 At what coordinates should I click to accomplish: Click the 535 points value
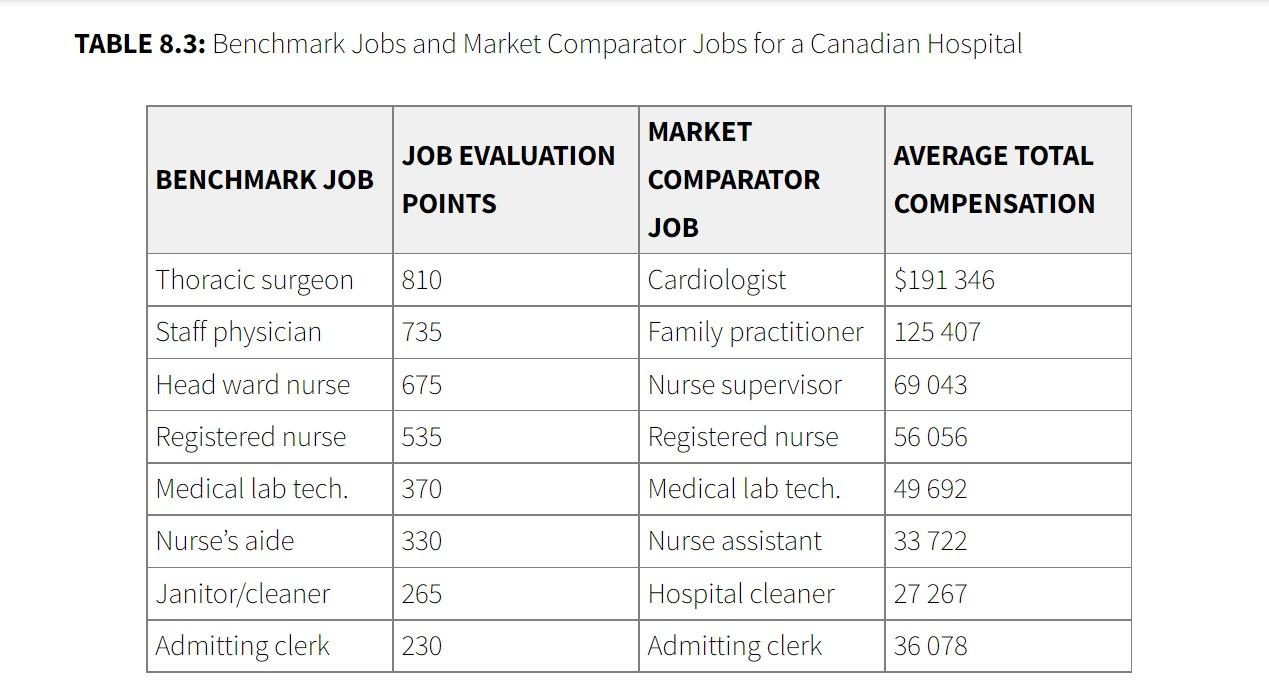point(422,437)
